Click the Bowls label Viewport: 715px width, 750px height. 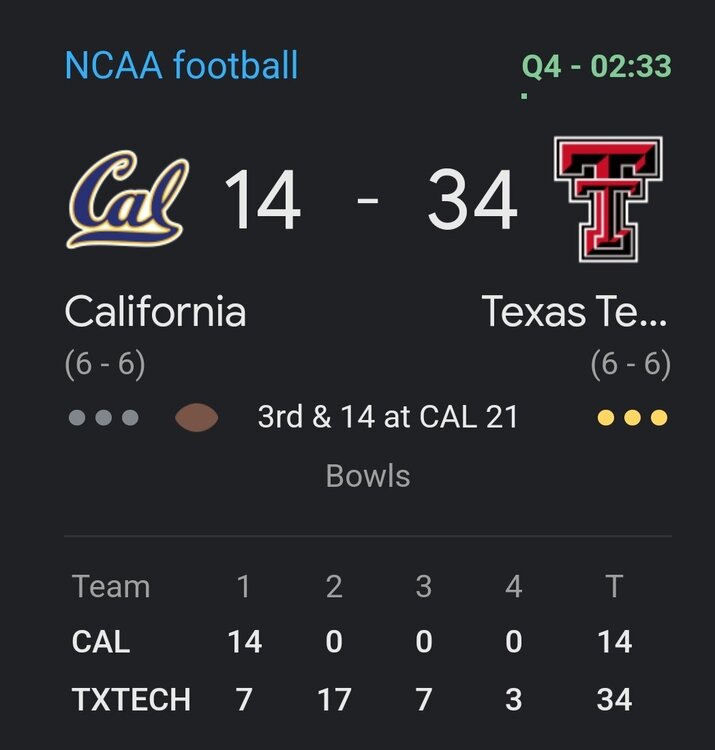[368, 475]
